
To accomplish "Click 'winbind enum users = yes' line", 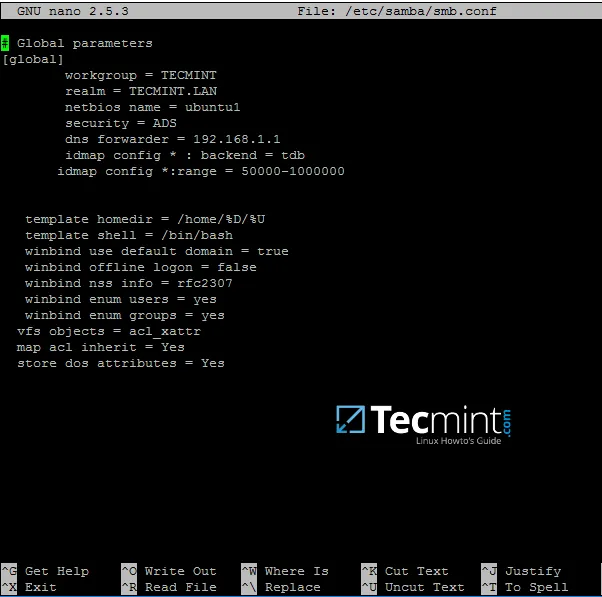I will 121,299.
